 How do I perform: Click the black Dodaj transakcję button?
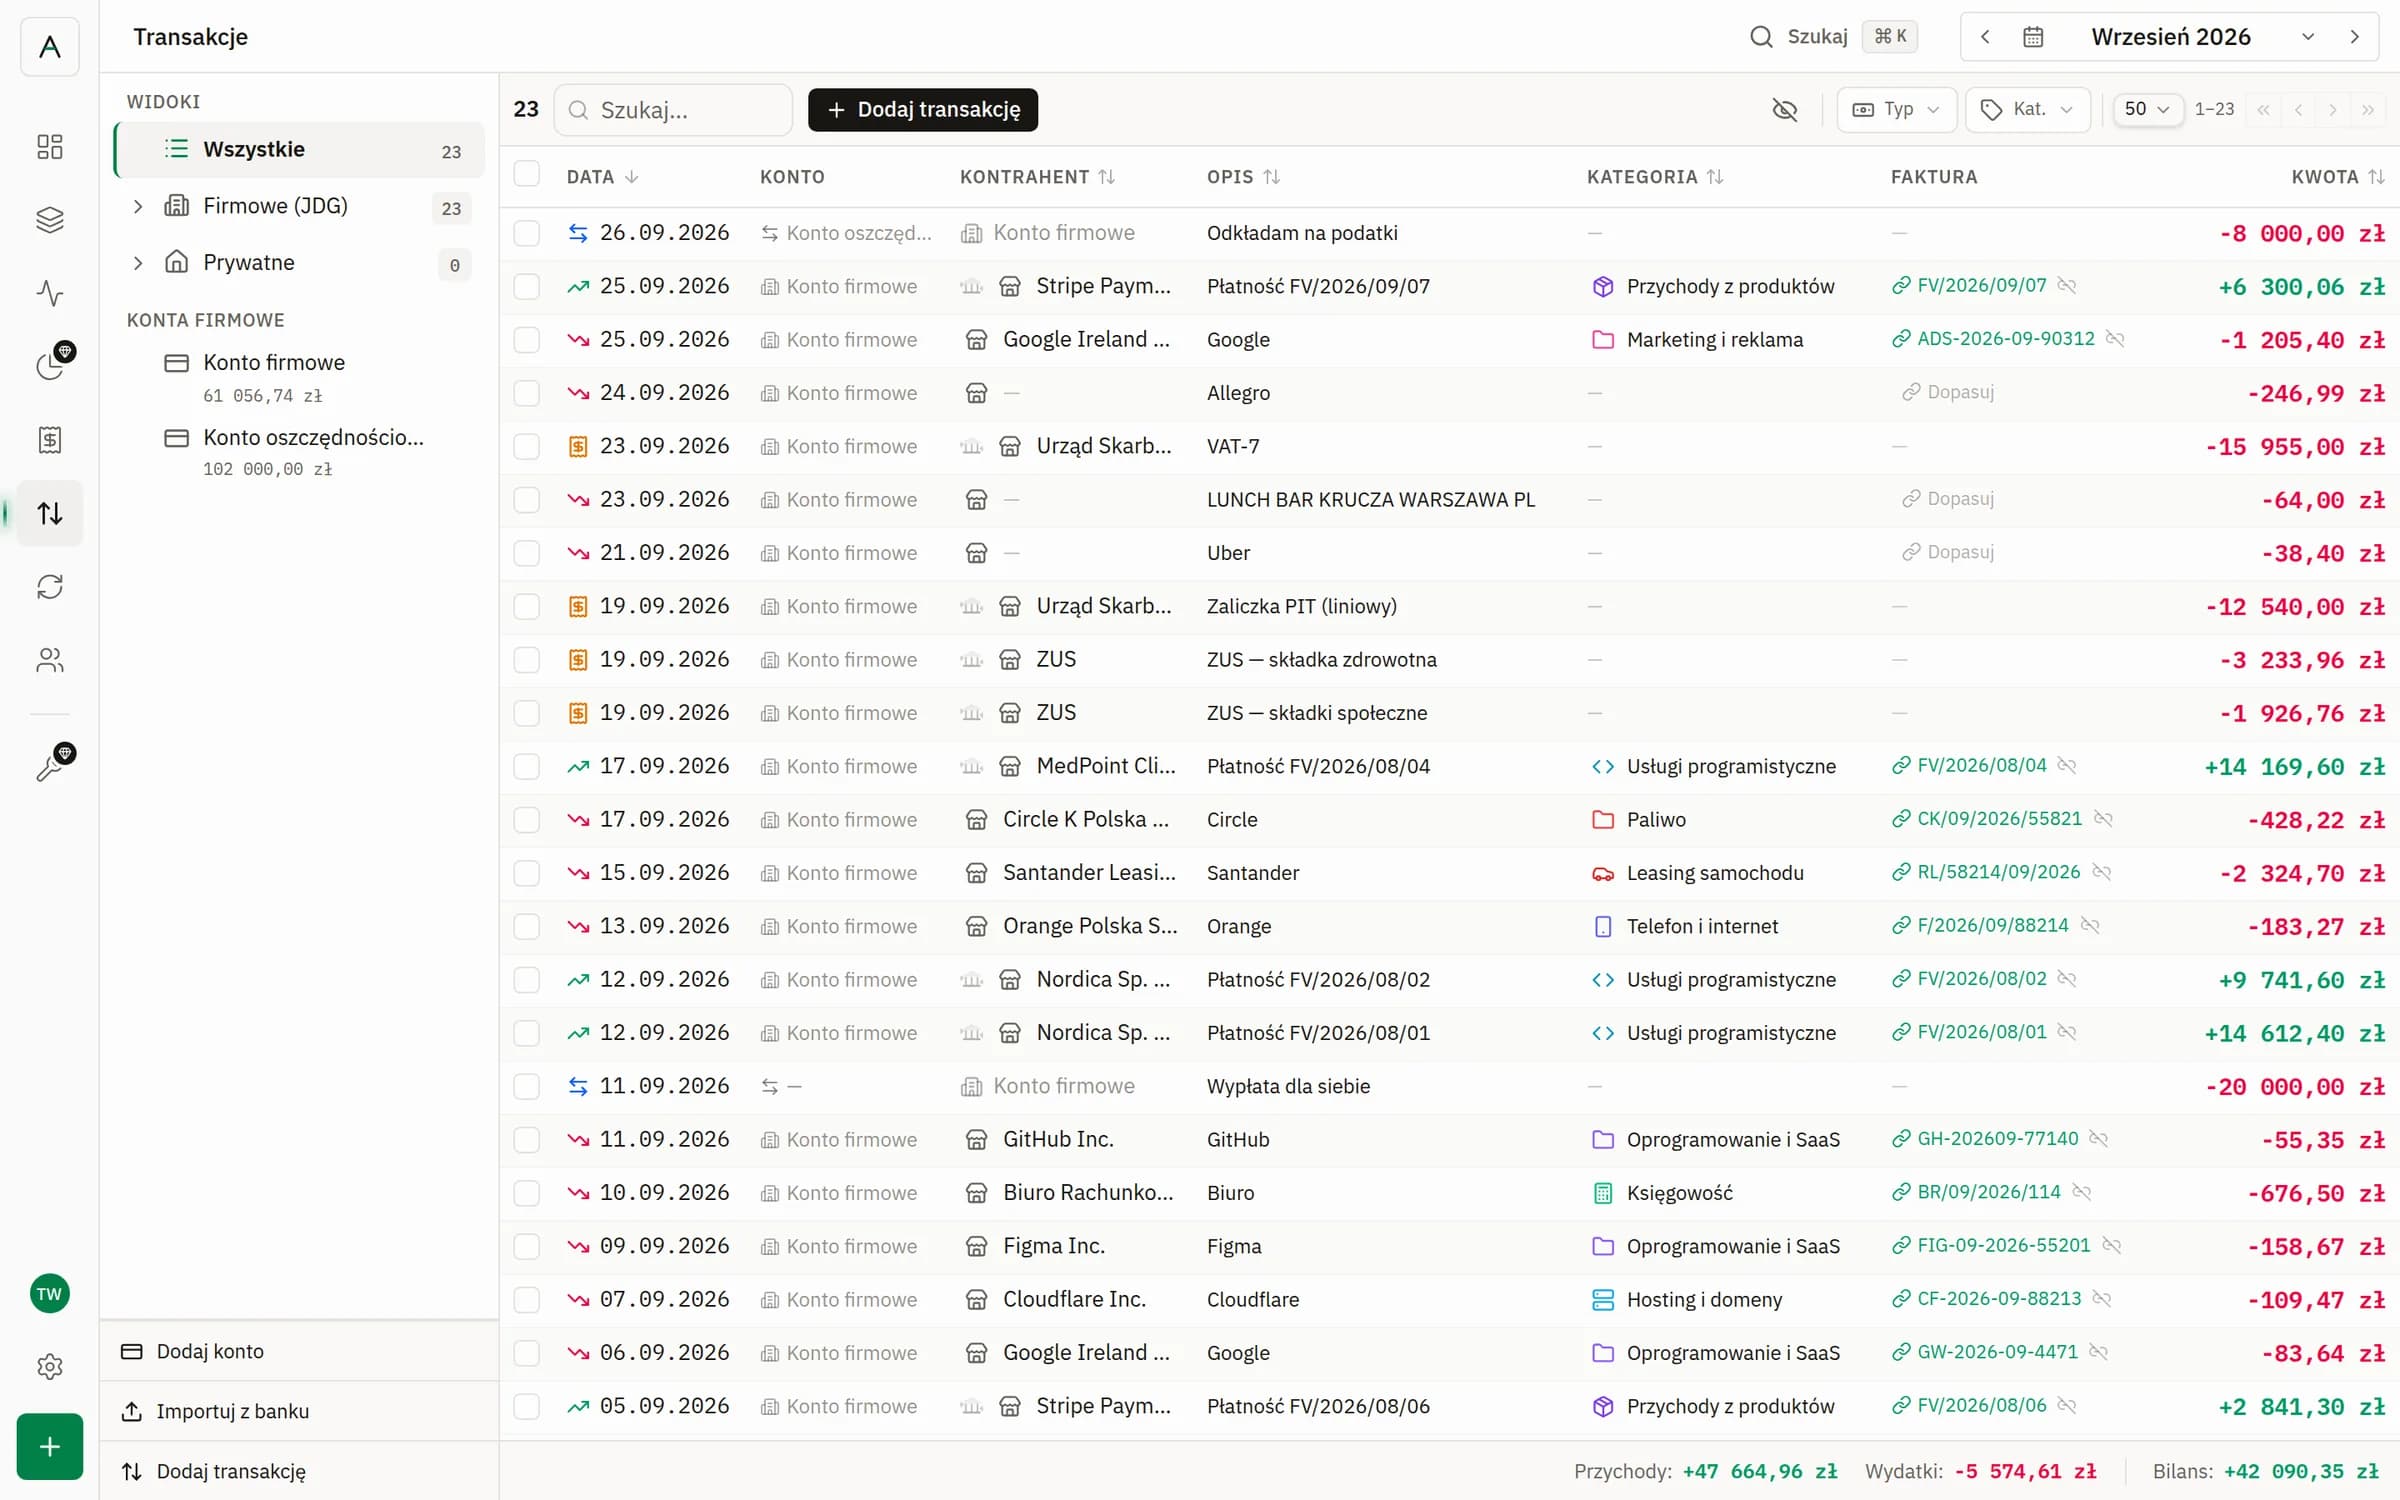tap(922, 109)
